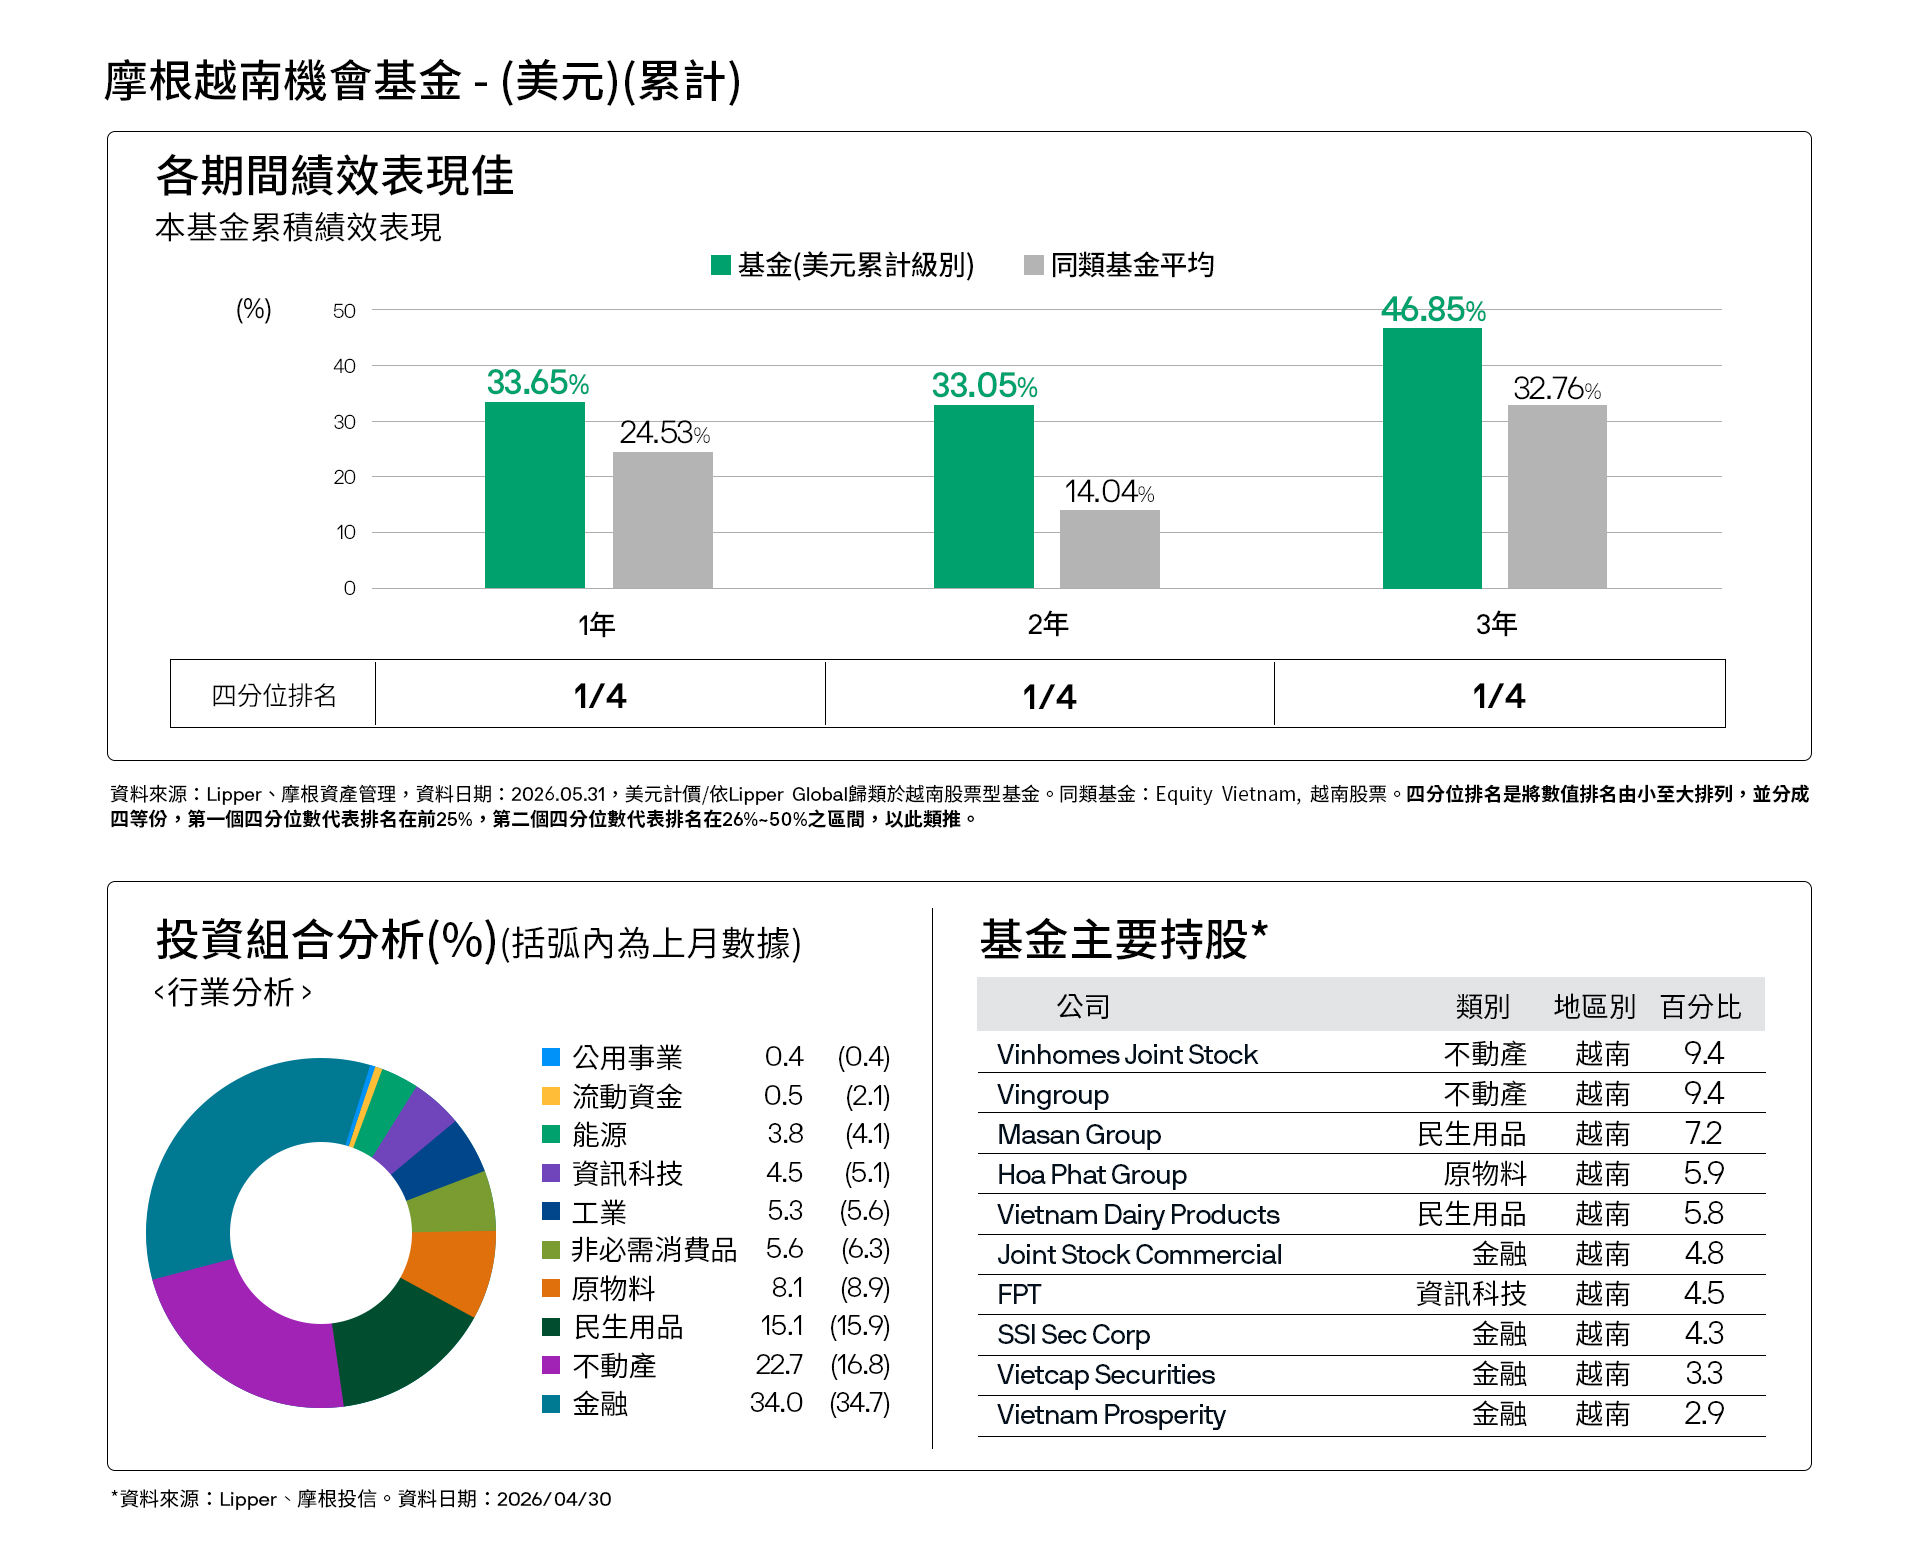
Task: Click the 能源 green legend square
Action: tap(551, 1134)
